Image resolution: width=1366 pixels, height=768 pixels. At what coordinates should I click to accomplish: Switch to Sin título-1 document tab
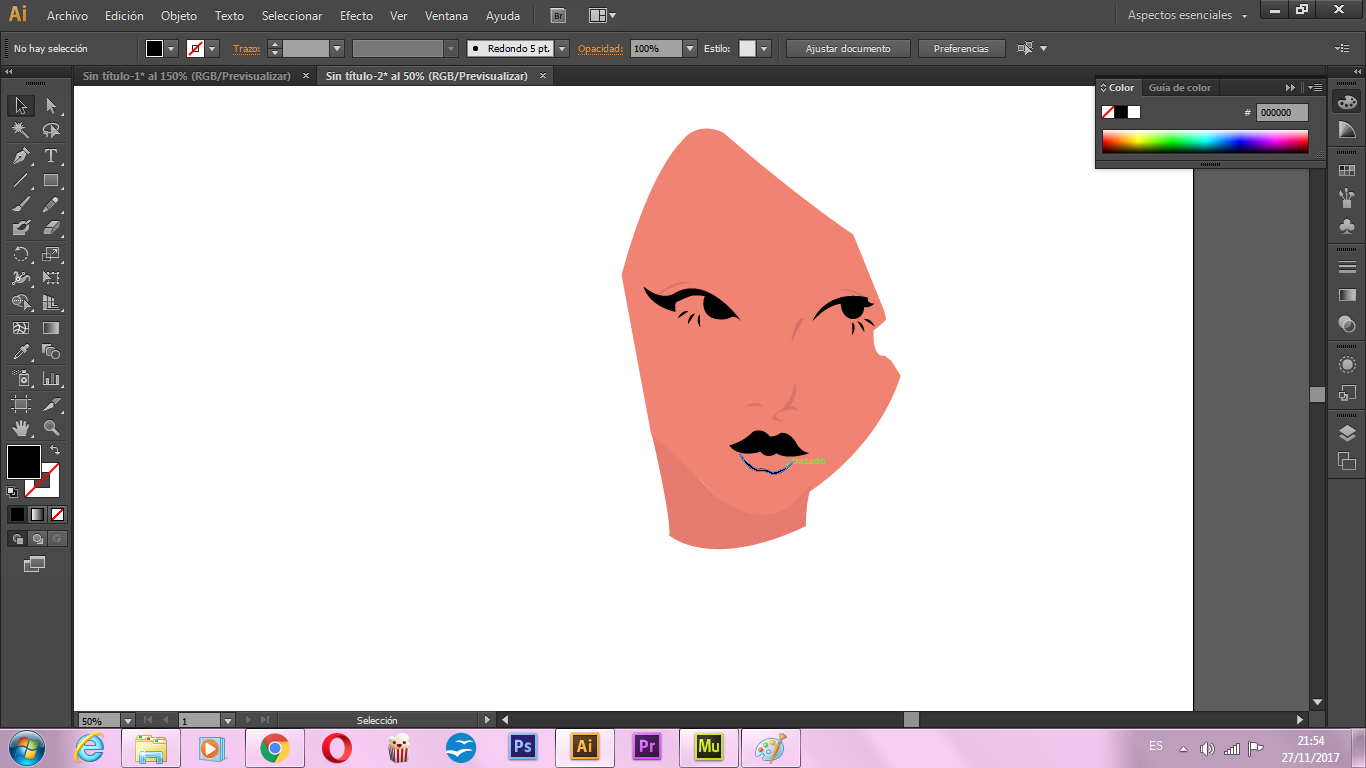click(187, 76)
